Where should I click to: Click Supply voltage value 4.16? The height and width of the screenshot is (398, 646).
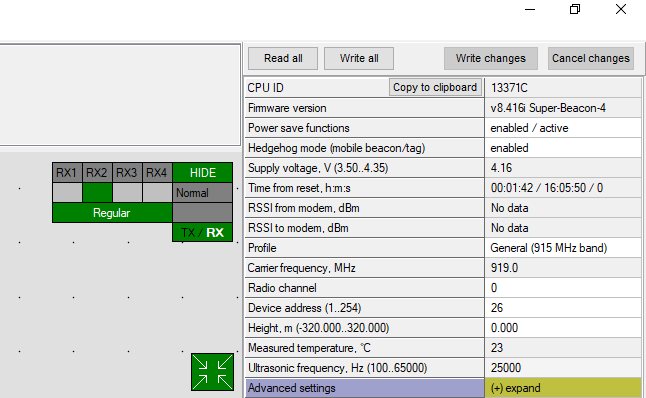click(x=563, y=168)
